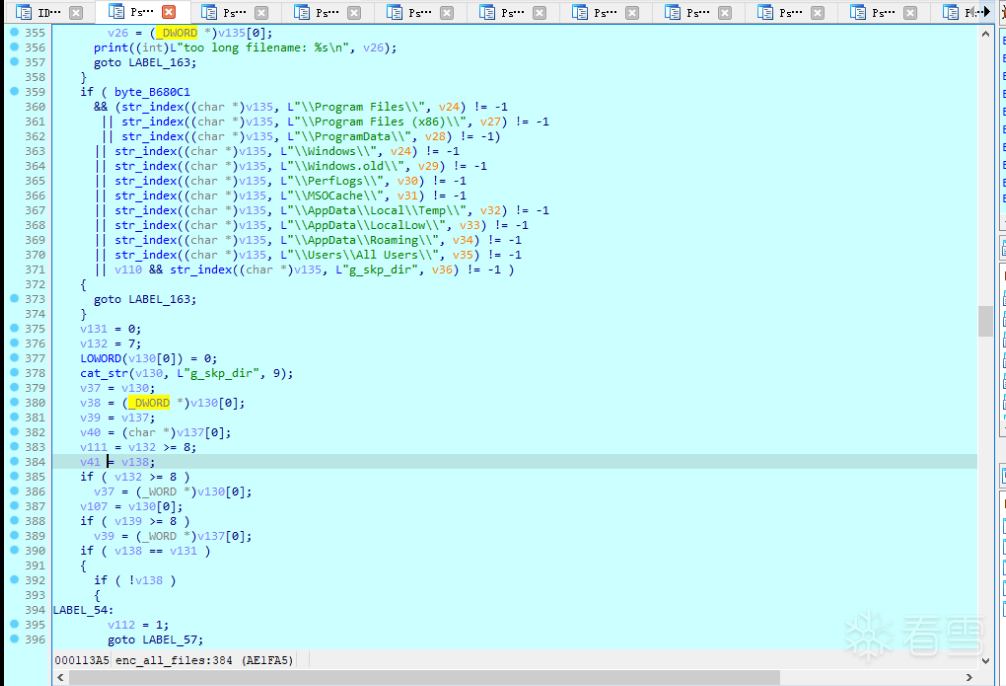Click the blue marker beside line 392

pyautogui.click(x=14, y=579)
